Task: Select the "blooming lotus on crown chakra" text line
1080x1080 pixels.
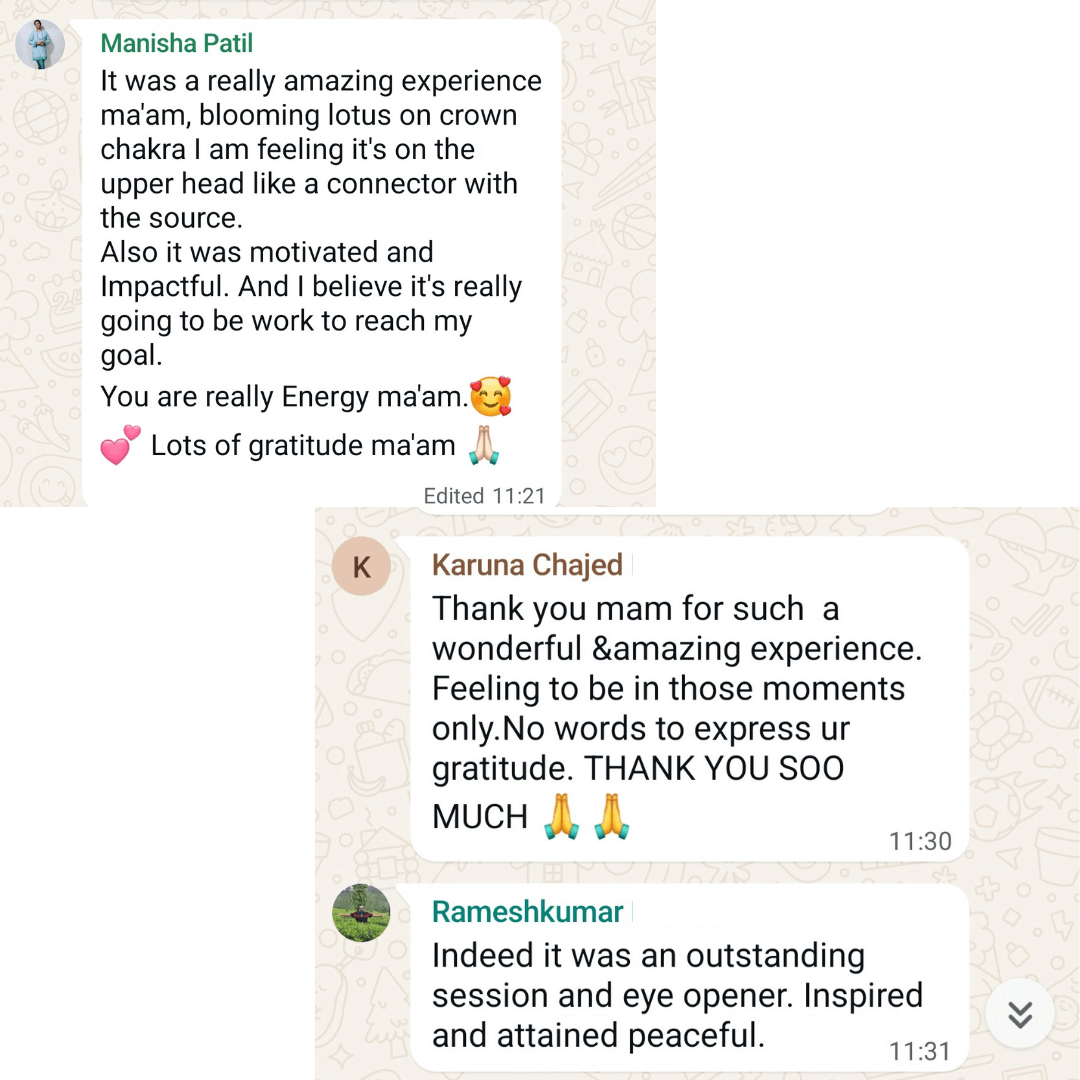Action: [x=309, y=115]
